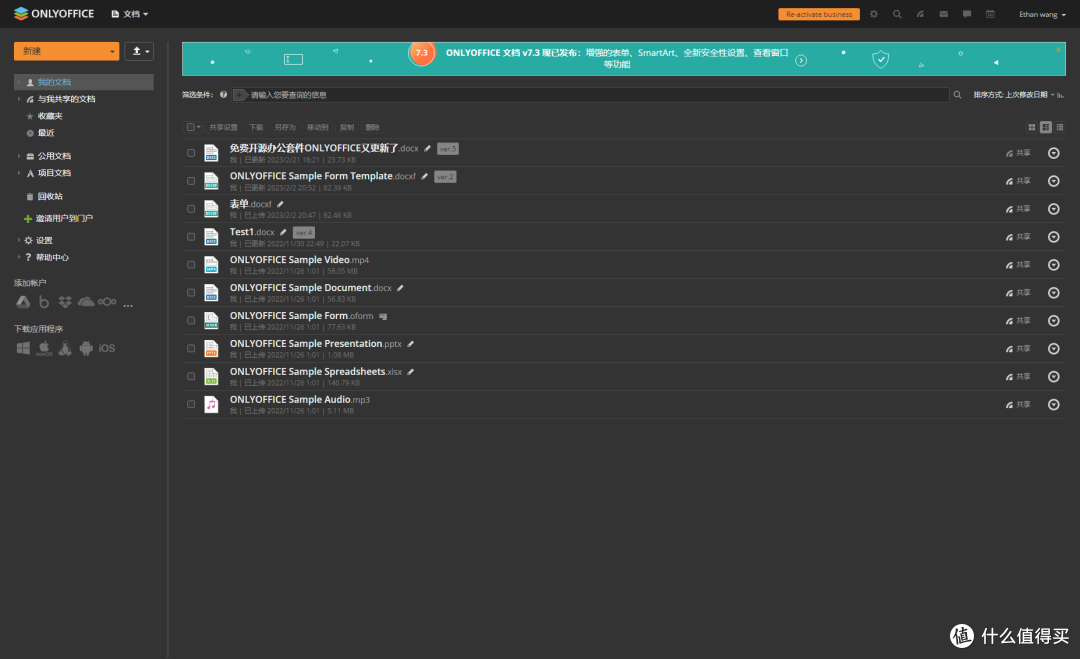The height and width of the screenshot is (659, 1080).
Task: Switch to compact list view
Action: (1060, 127)
